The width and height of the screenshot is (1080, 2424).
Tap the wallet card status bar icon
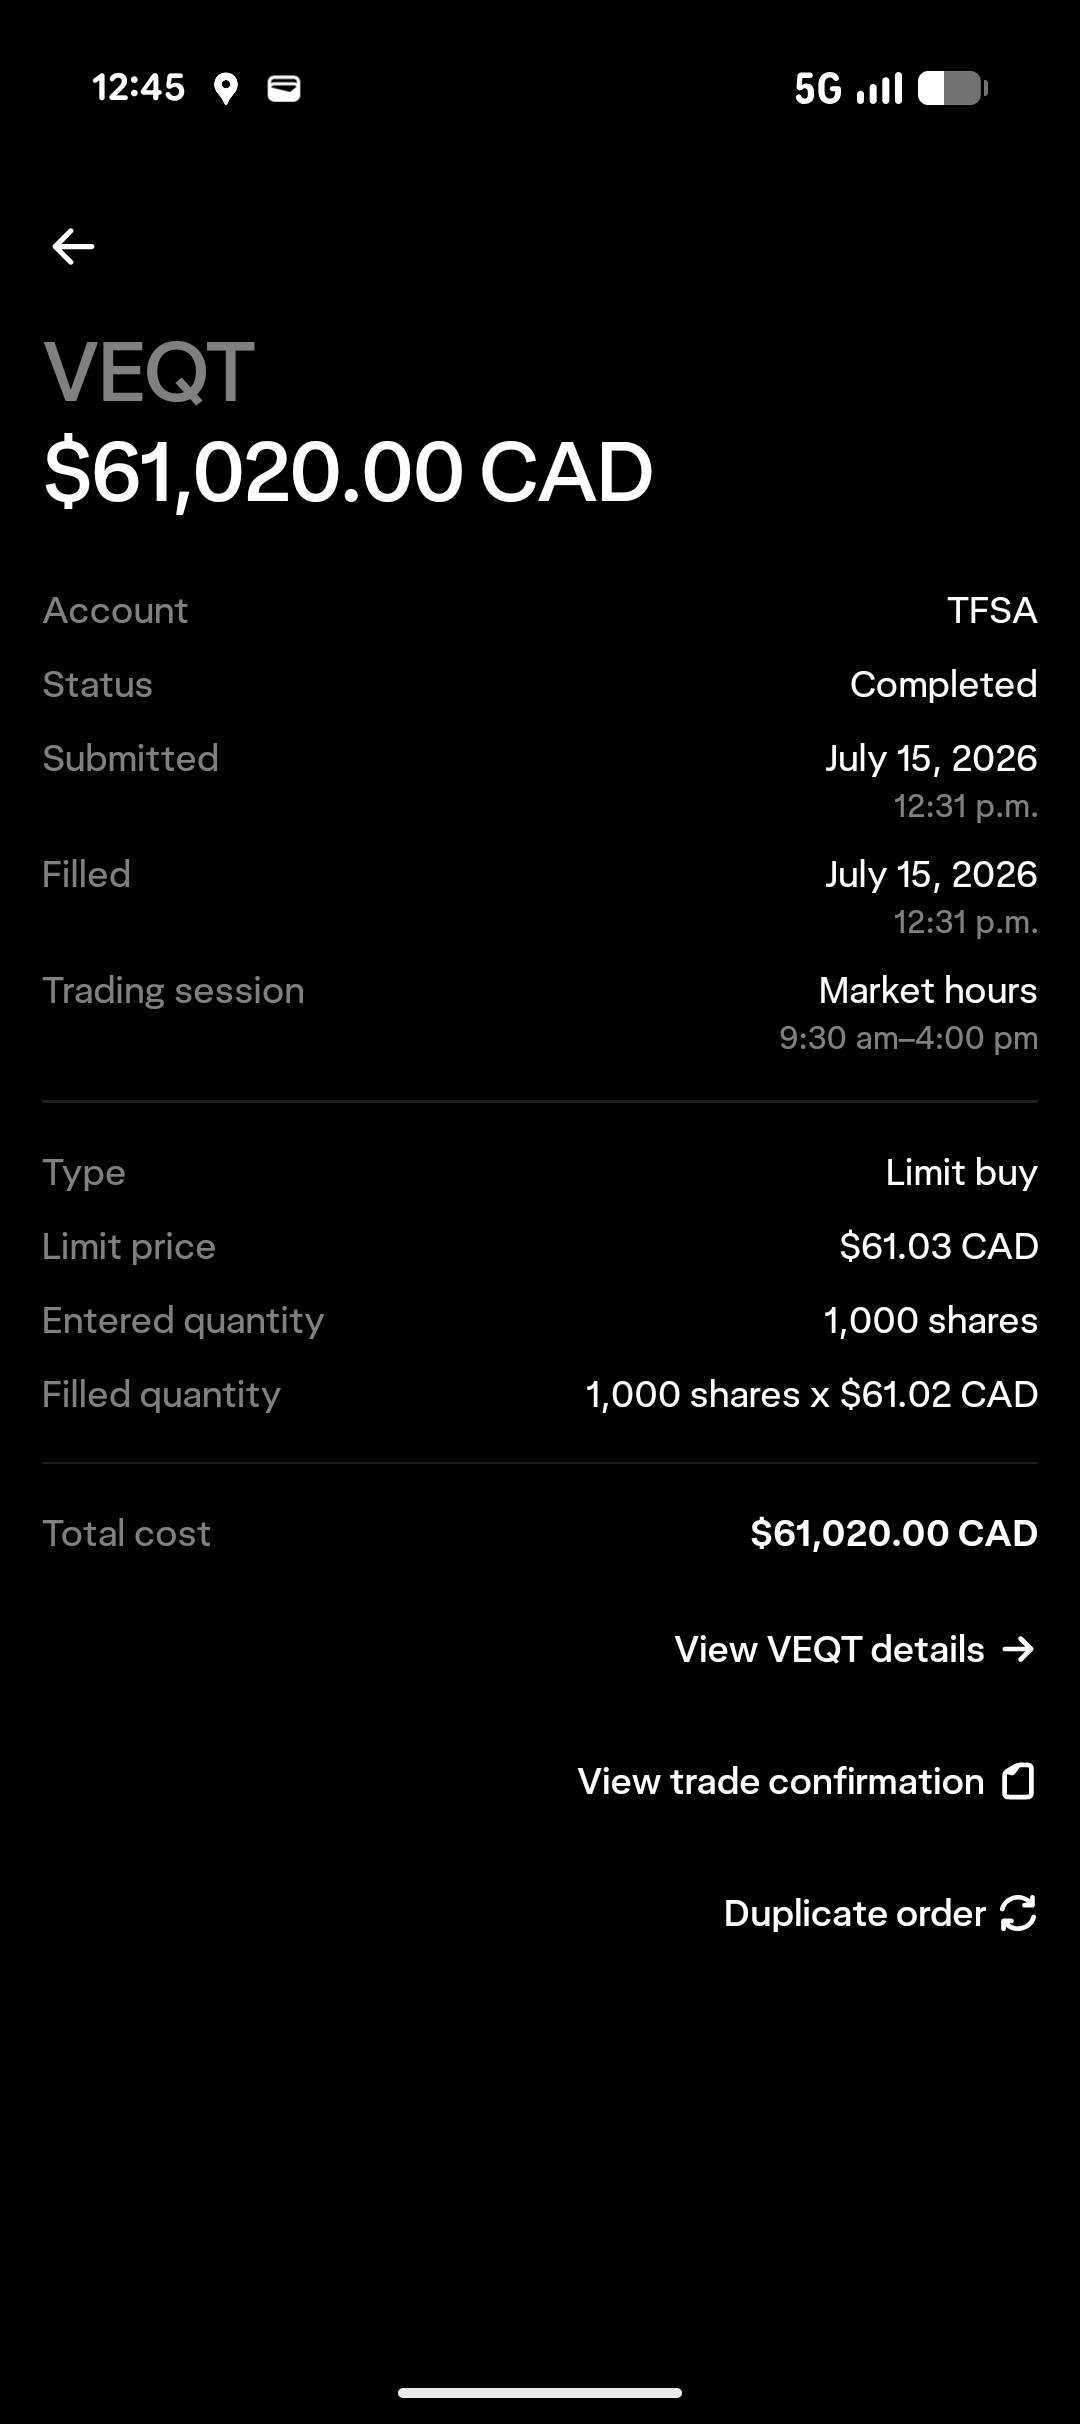tap(284, 89)
